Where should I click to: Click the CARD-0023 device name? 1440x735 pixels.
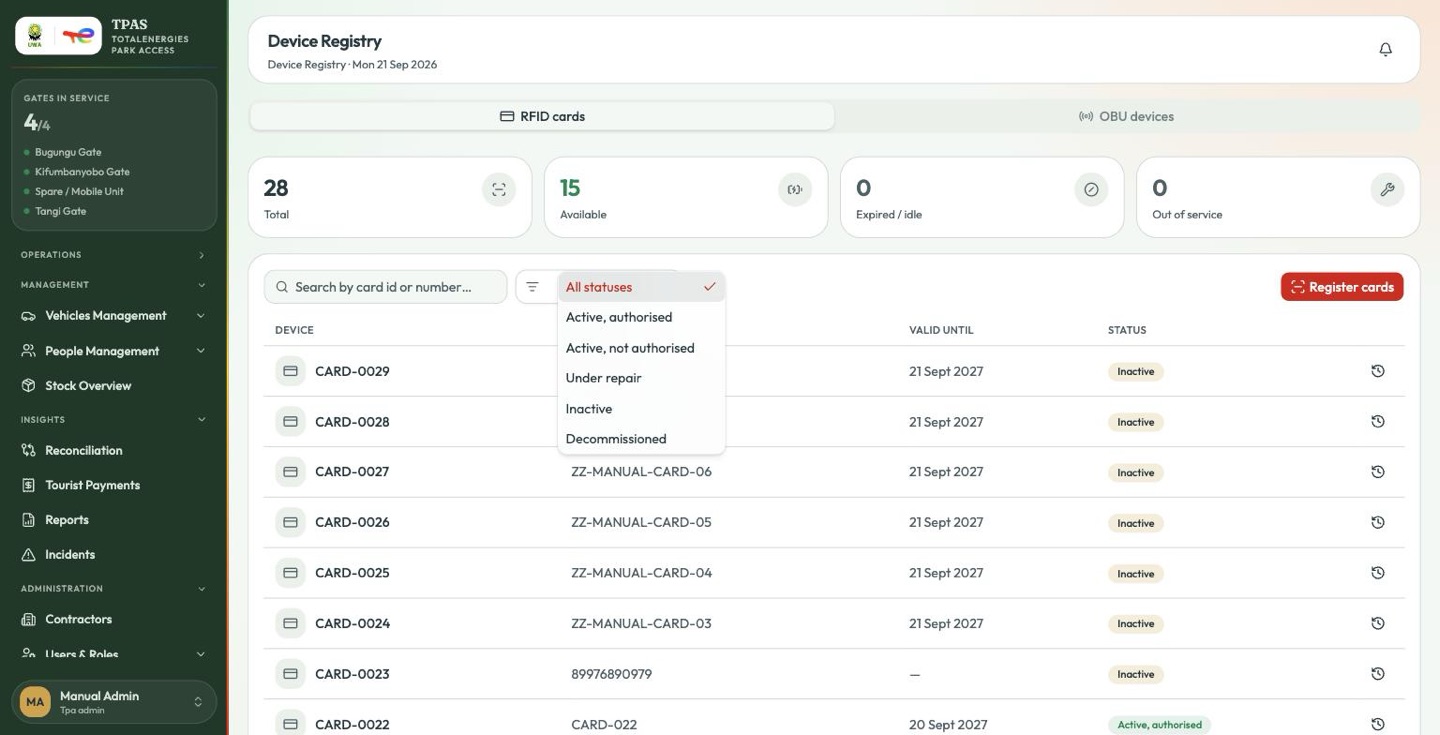(352, 674)
